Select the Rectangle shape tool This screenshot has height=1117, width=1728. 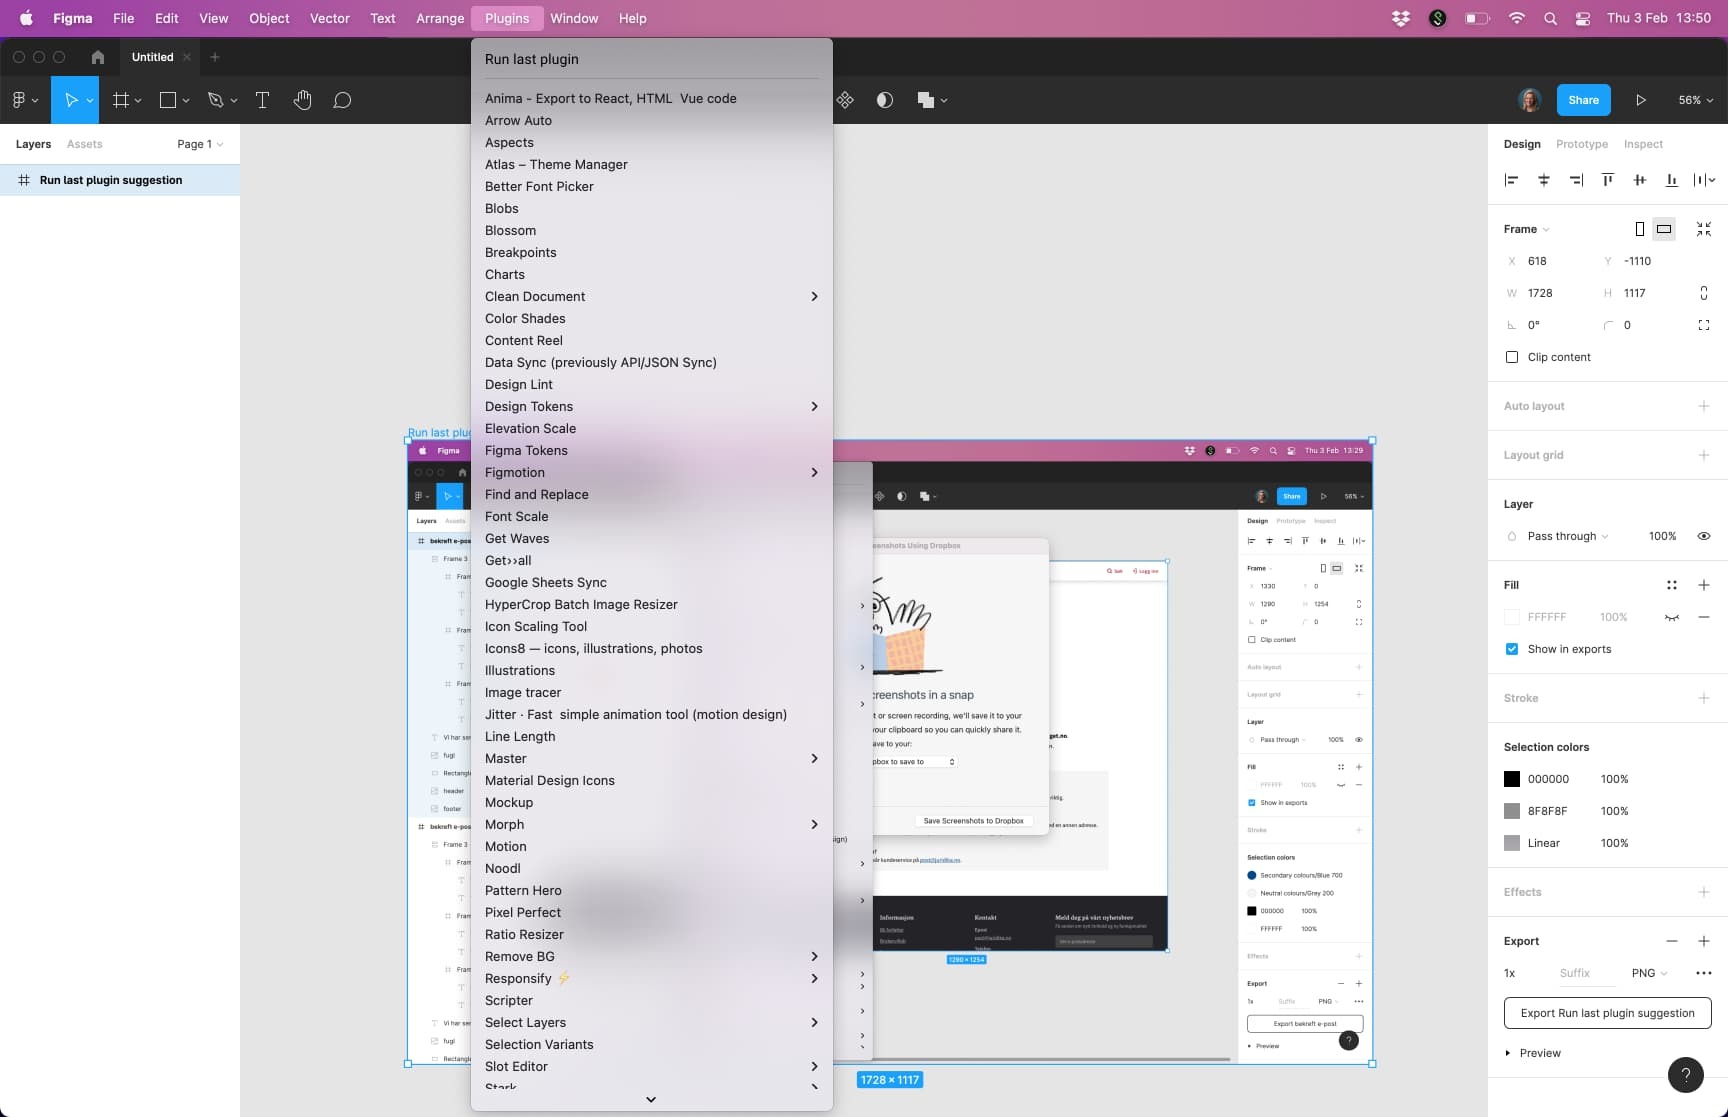point(168,100)
